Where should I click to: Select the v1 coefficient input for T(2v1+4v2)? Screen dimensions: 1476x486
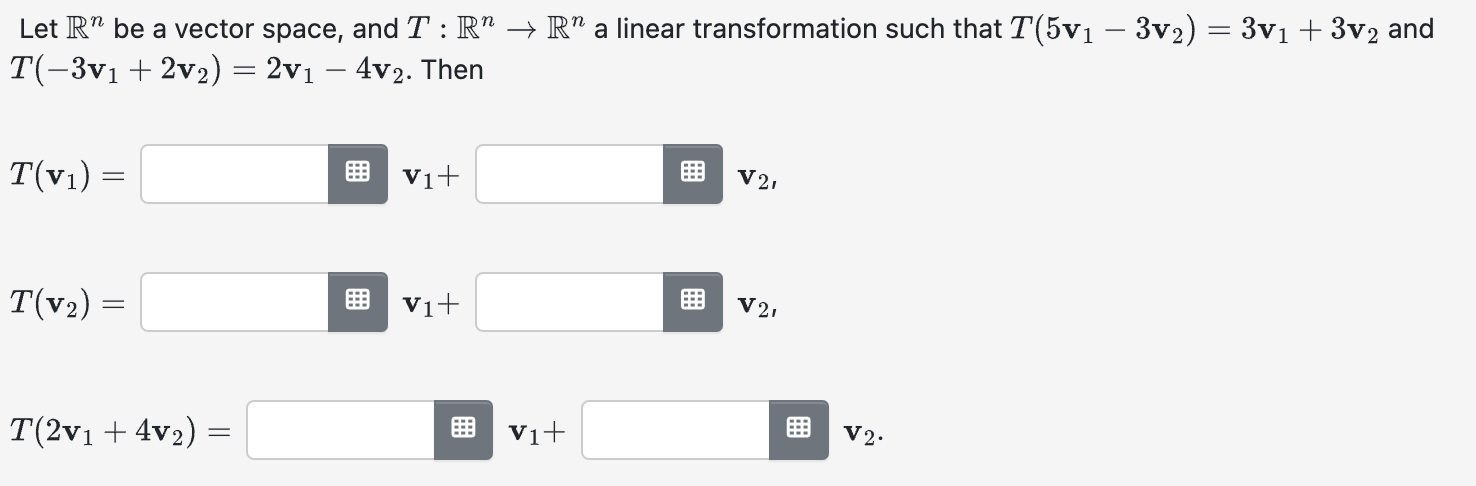pyautogui.click(x=341, y=430)
